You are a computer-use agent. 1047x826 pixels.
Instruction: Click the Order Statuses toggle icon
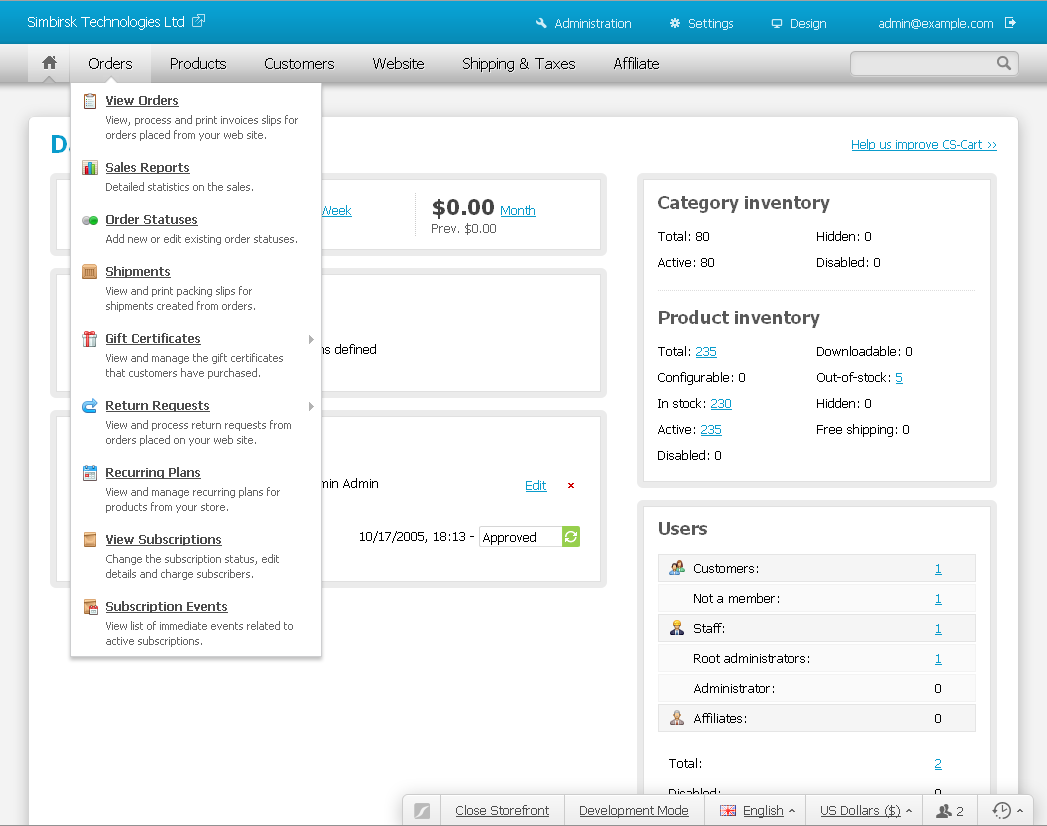click(89, 220)
